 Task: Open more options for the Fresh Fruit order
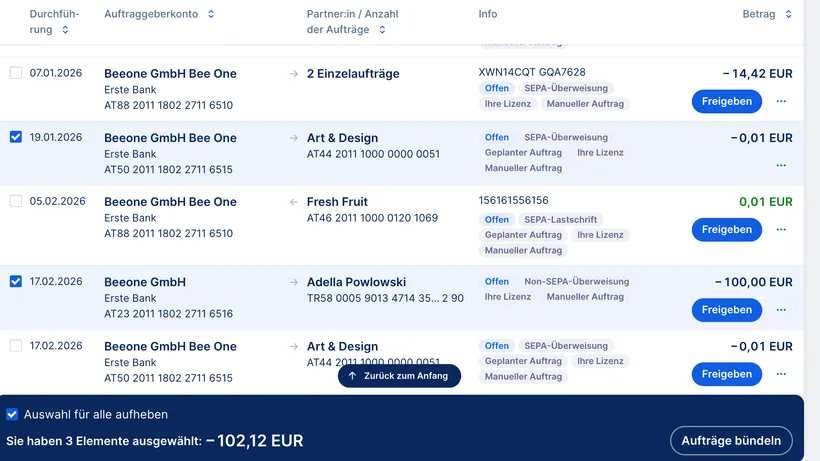tap(781, 229)
